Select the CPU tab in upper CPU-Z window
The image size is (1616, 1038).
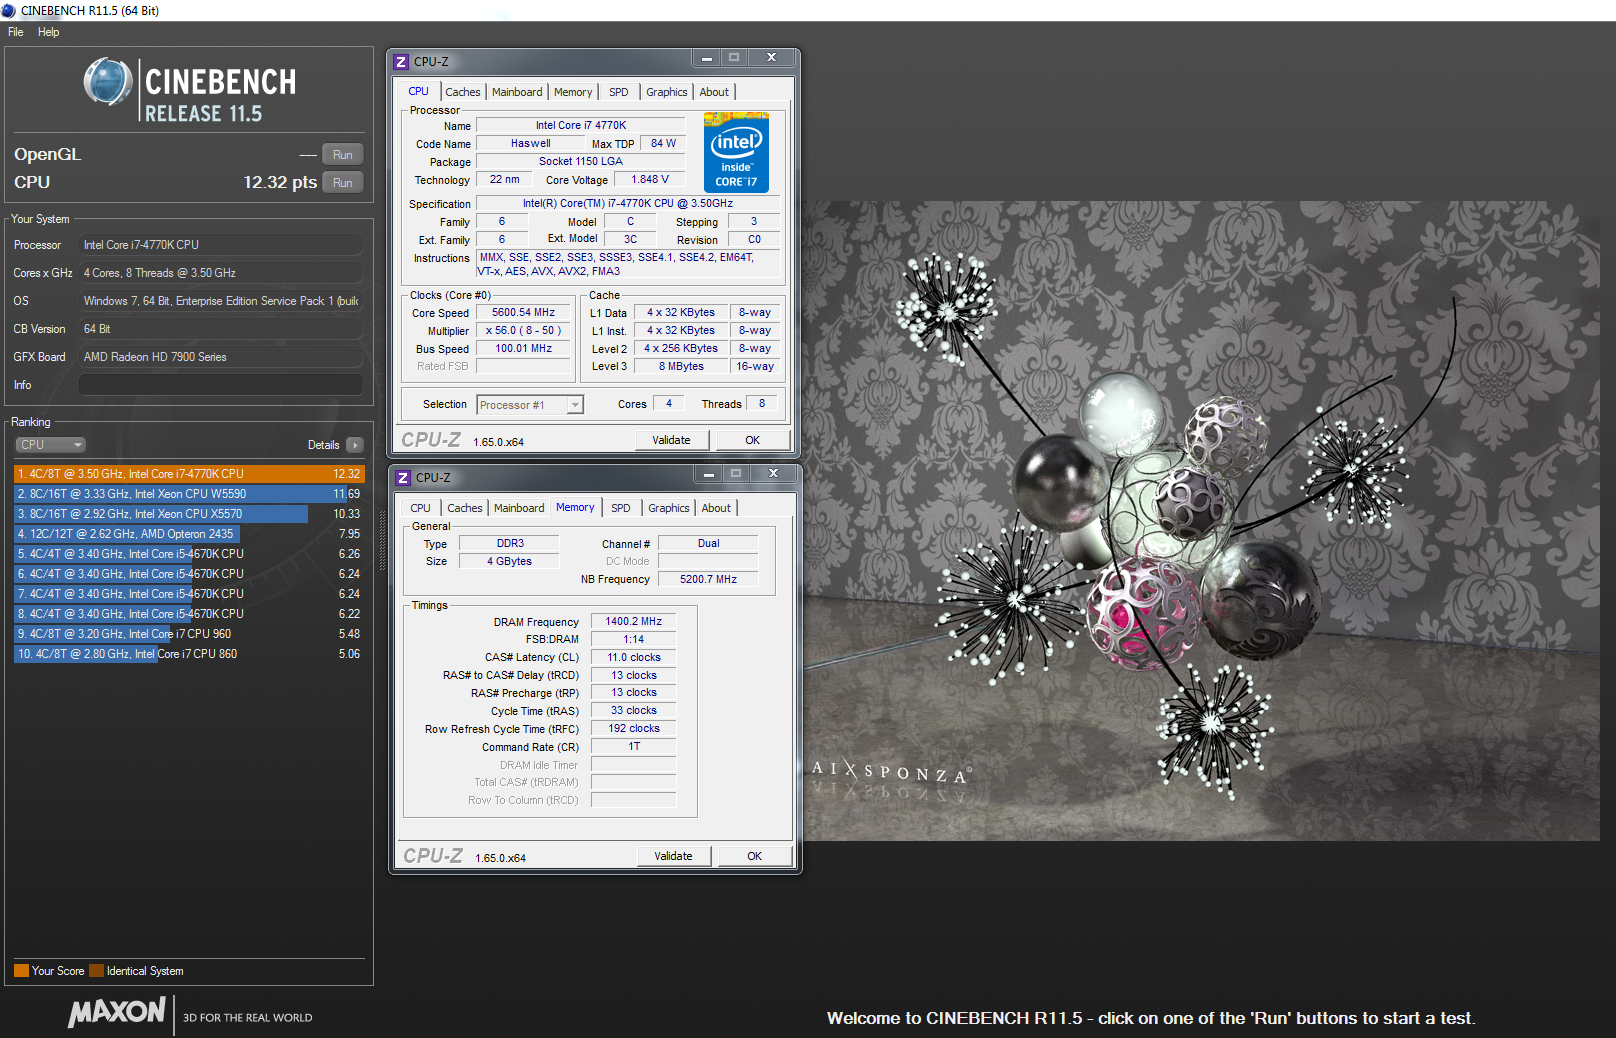(x=419, y=91)
